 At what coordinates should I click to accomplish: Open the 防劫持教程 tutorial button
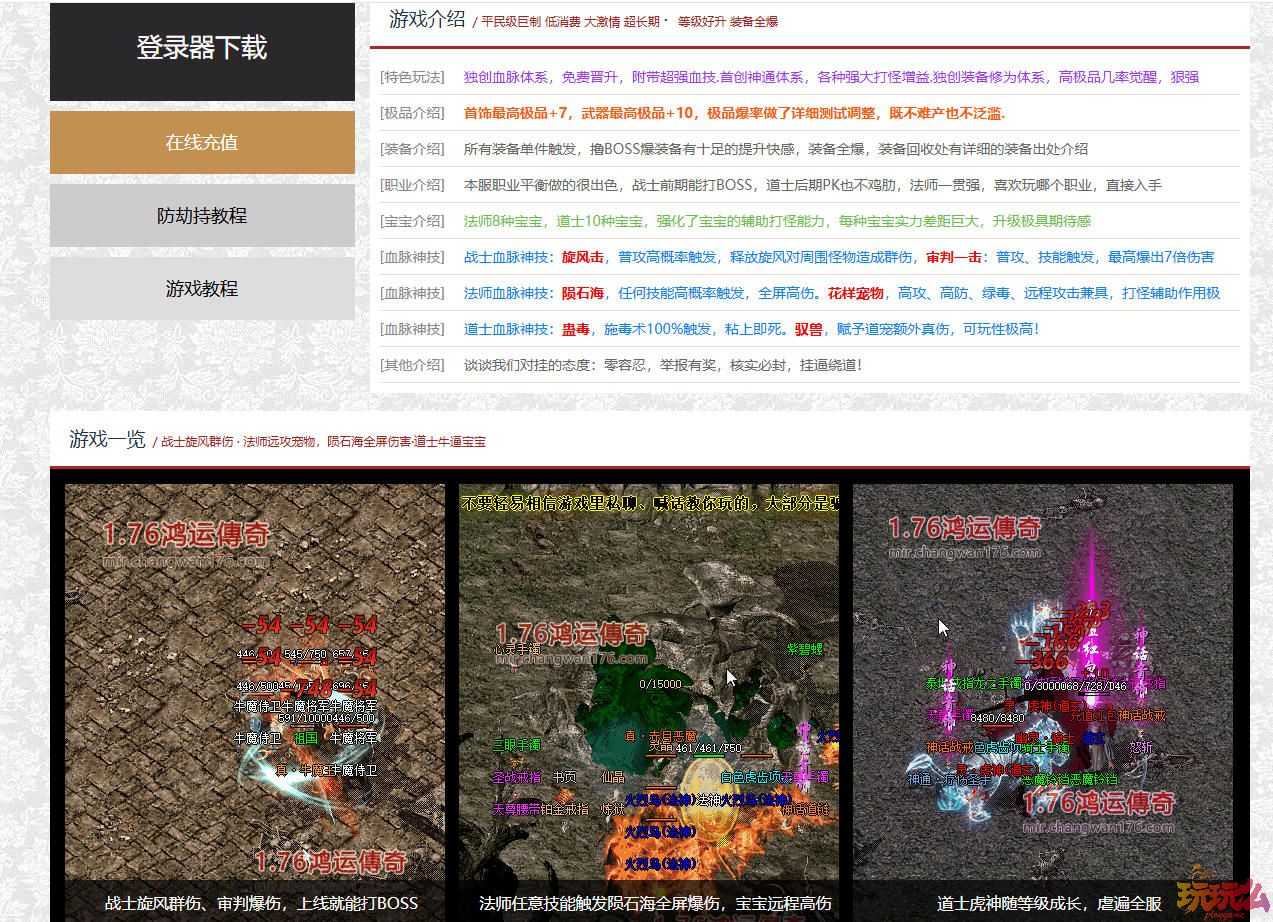tap(202, 215)
